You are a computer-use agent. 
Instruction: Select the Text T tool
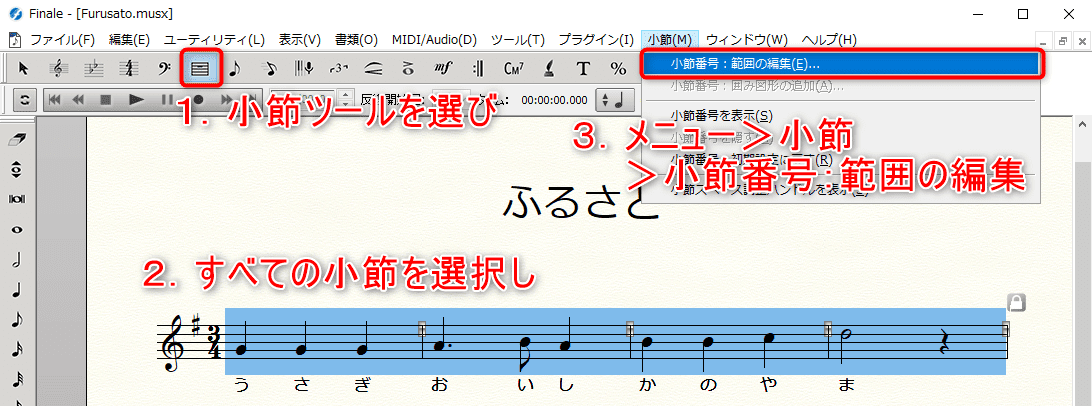(583, 68)
